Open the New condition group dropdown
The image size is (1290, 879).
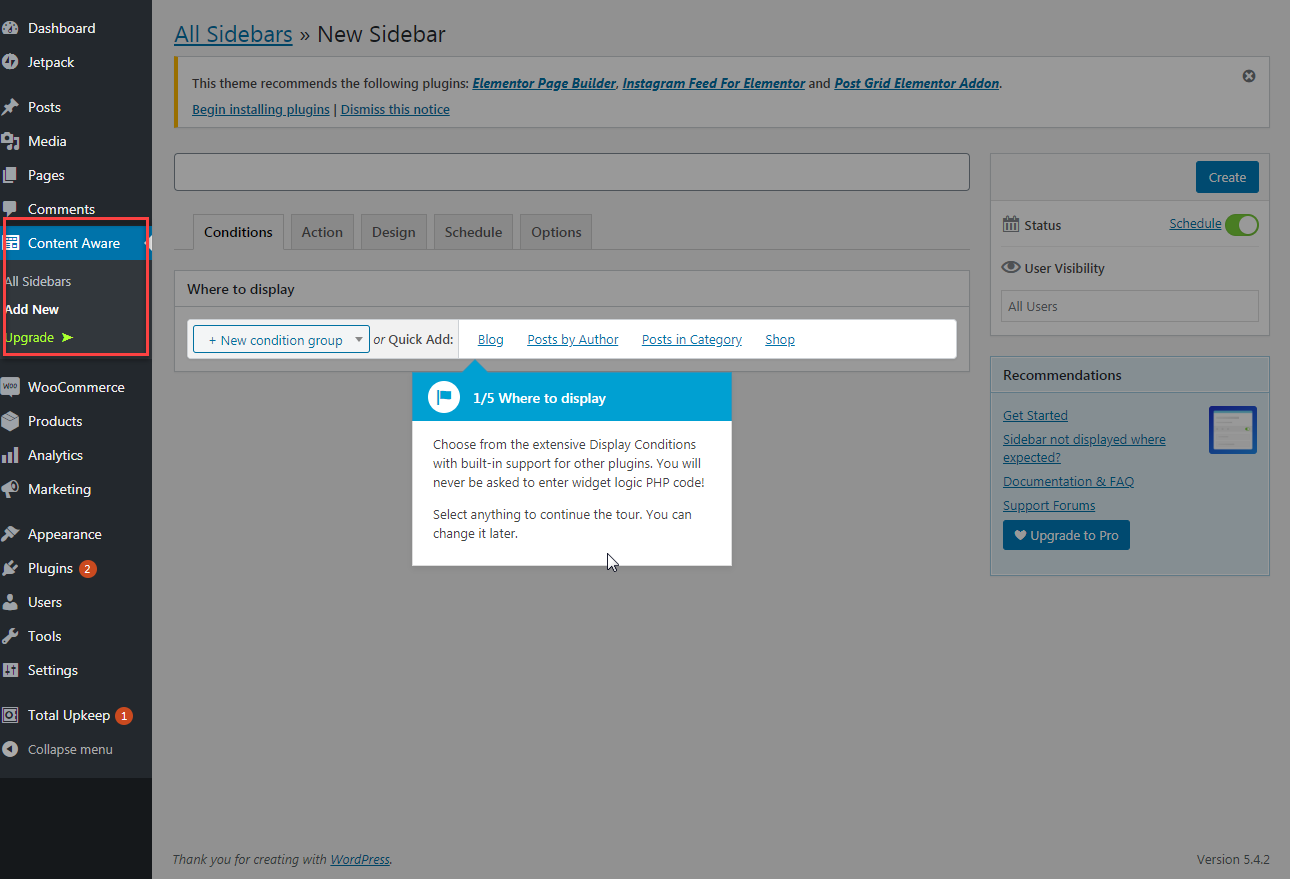pyautogui.click(x=280, y=339)
